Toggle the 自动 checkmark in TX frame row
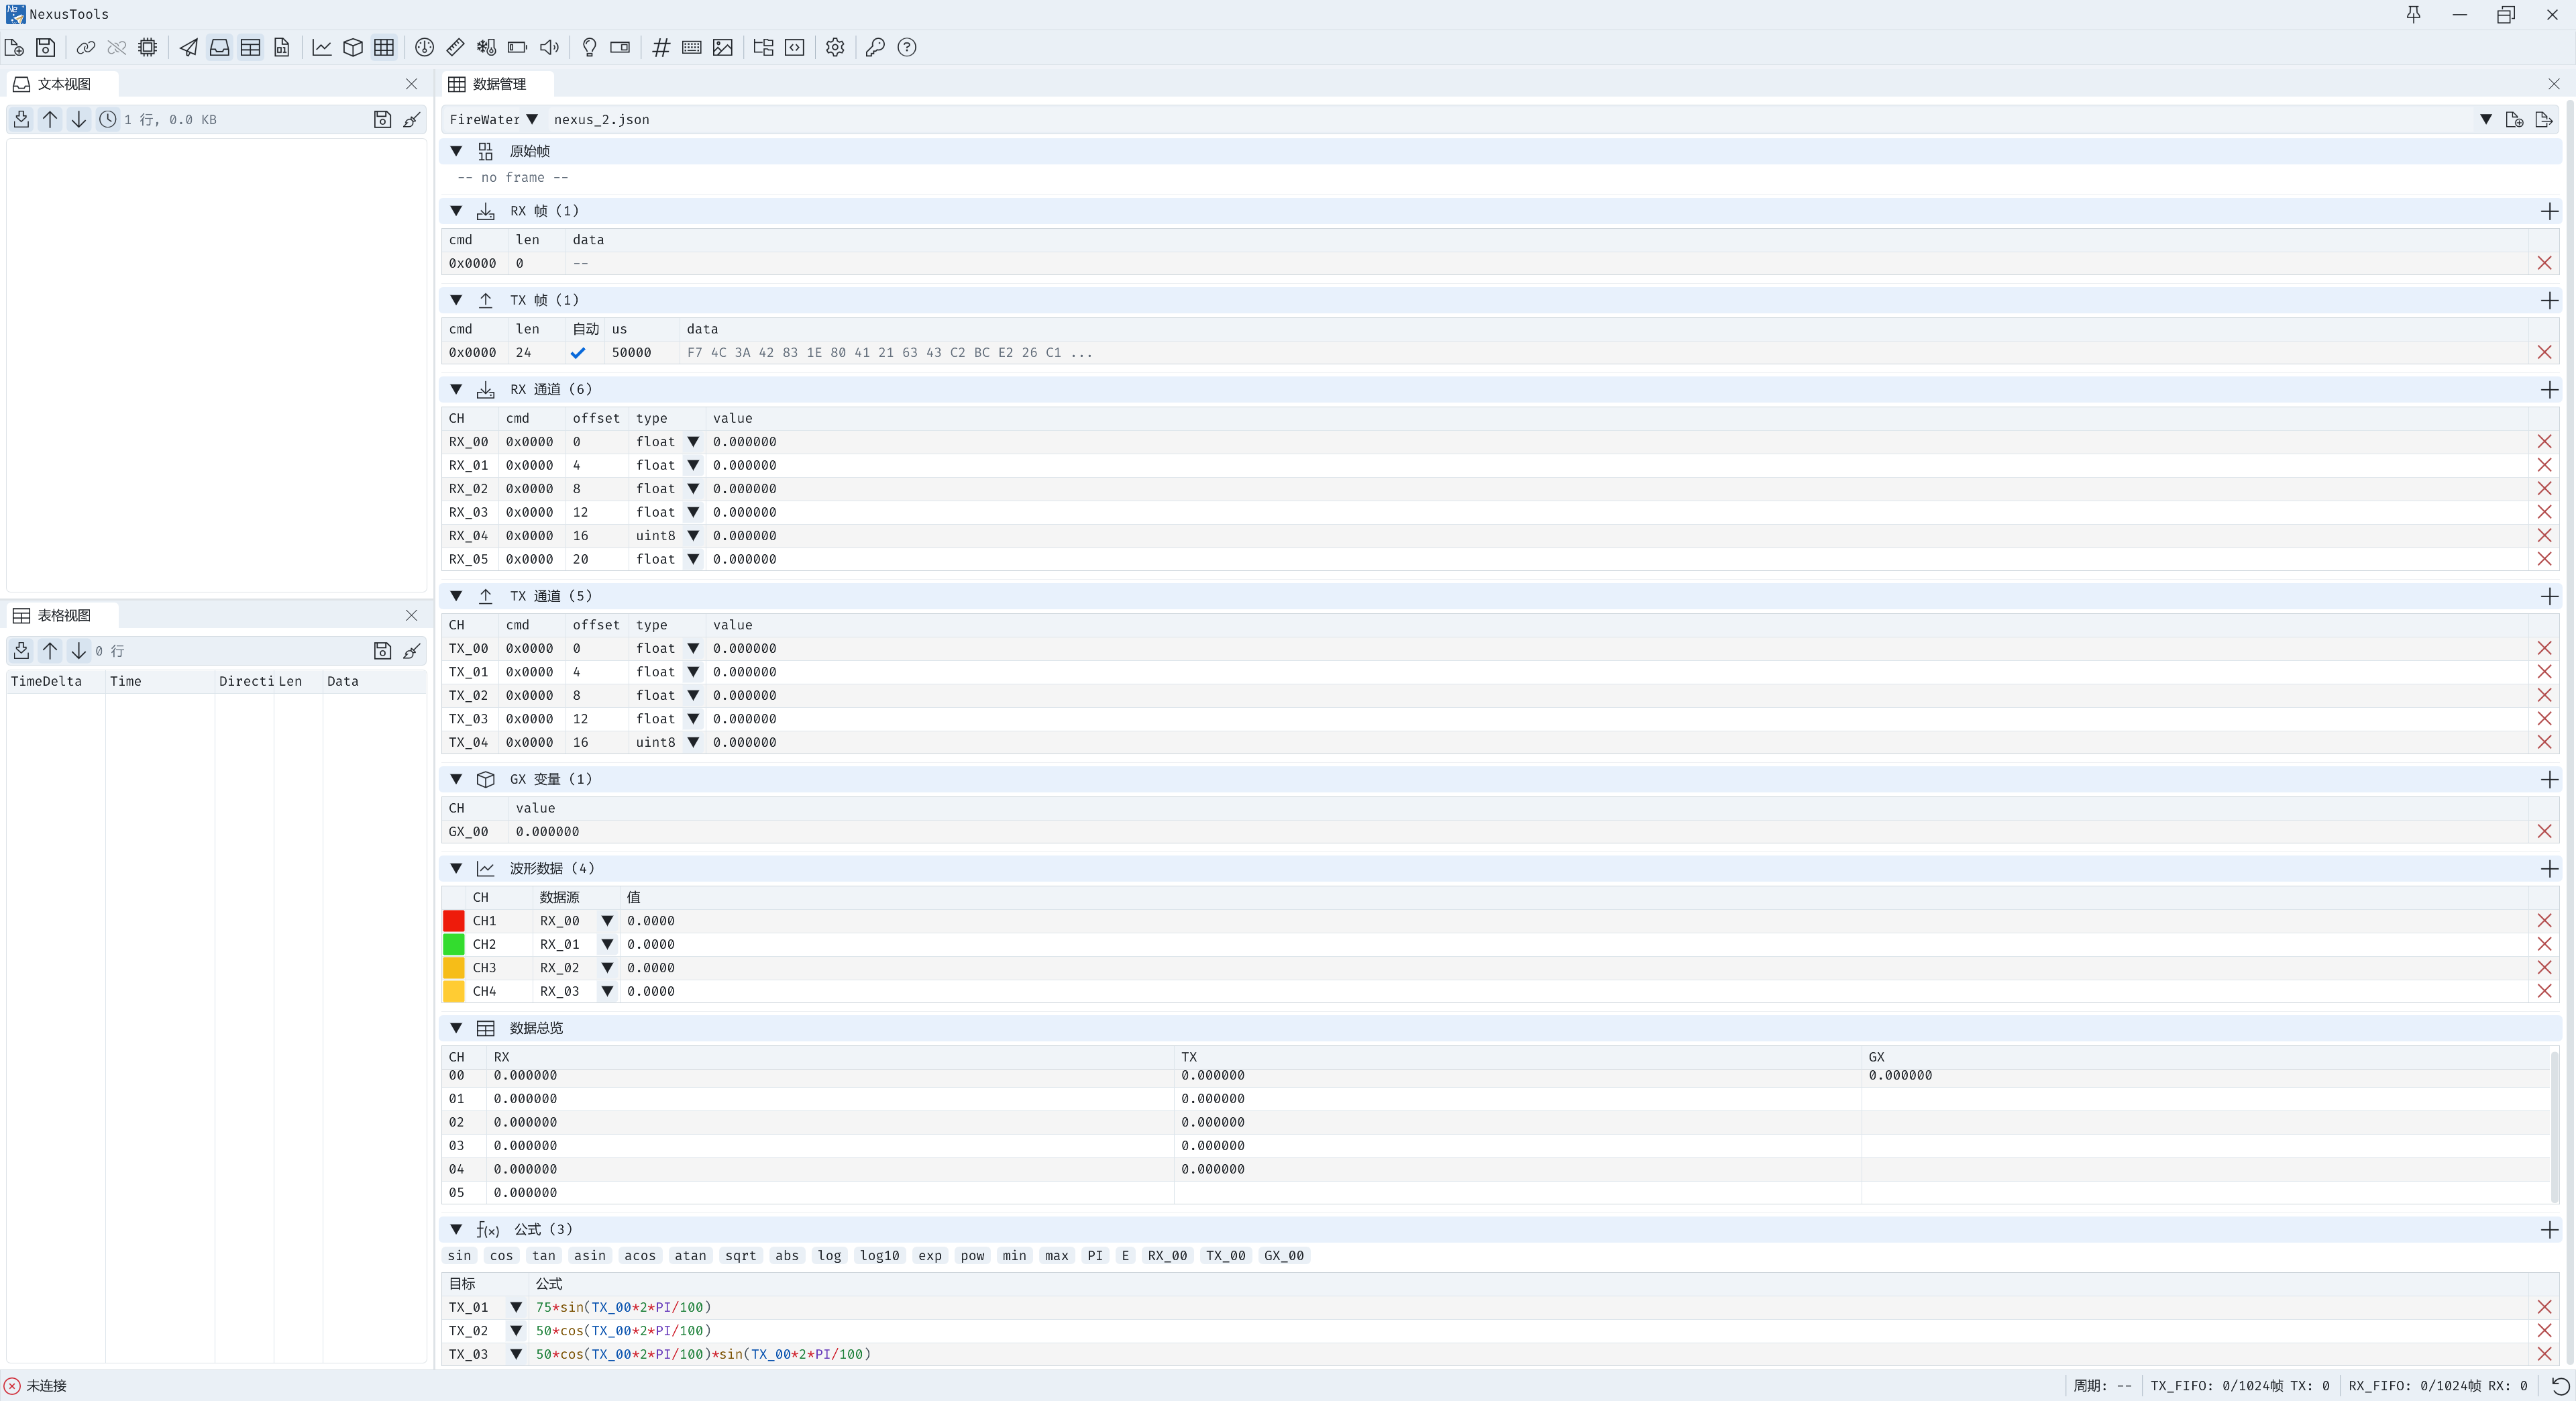 tap(578, 353)
